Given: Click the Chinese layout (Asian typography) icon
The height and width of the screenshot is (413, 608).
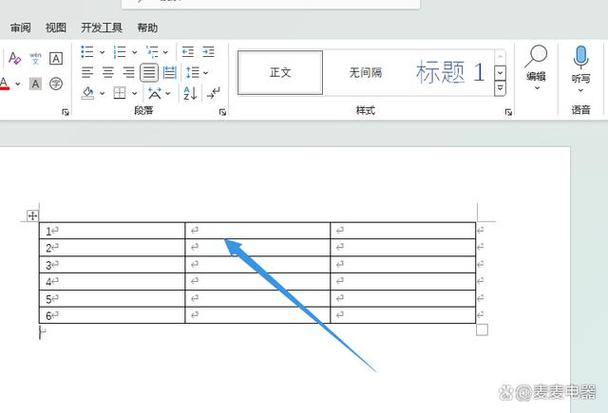Looking at the screenshot, I should 154,93.
